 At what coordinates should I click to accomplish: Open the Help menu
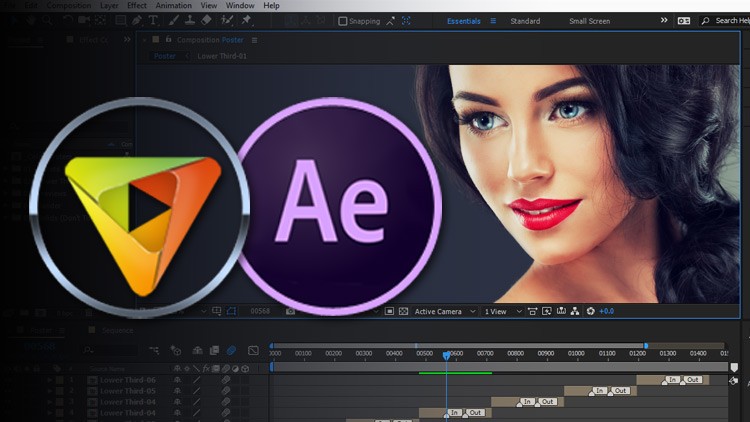point(271,5)
